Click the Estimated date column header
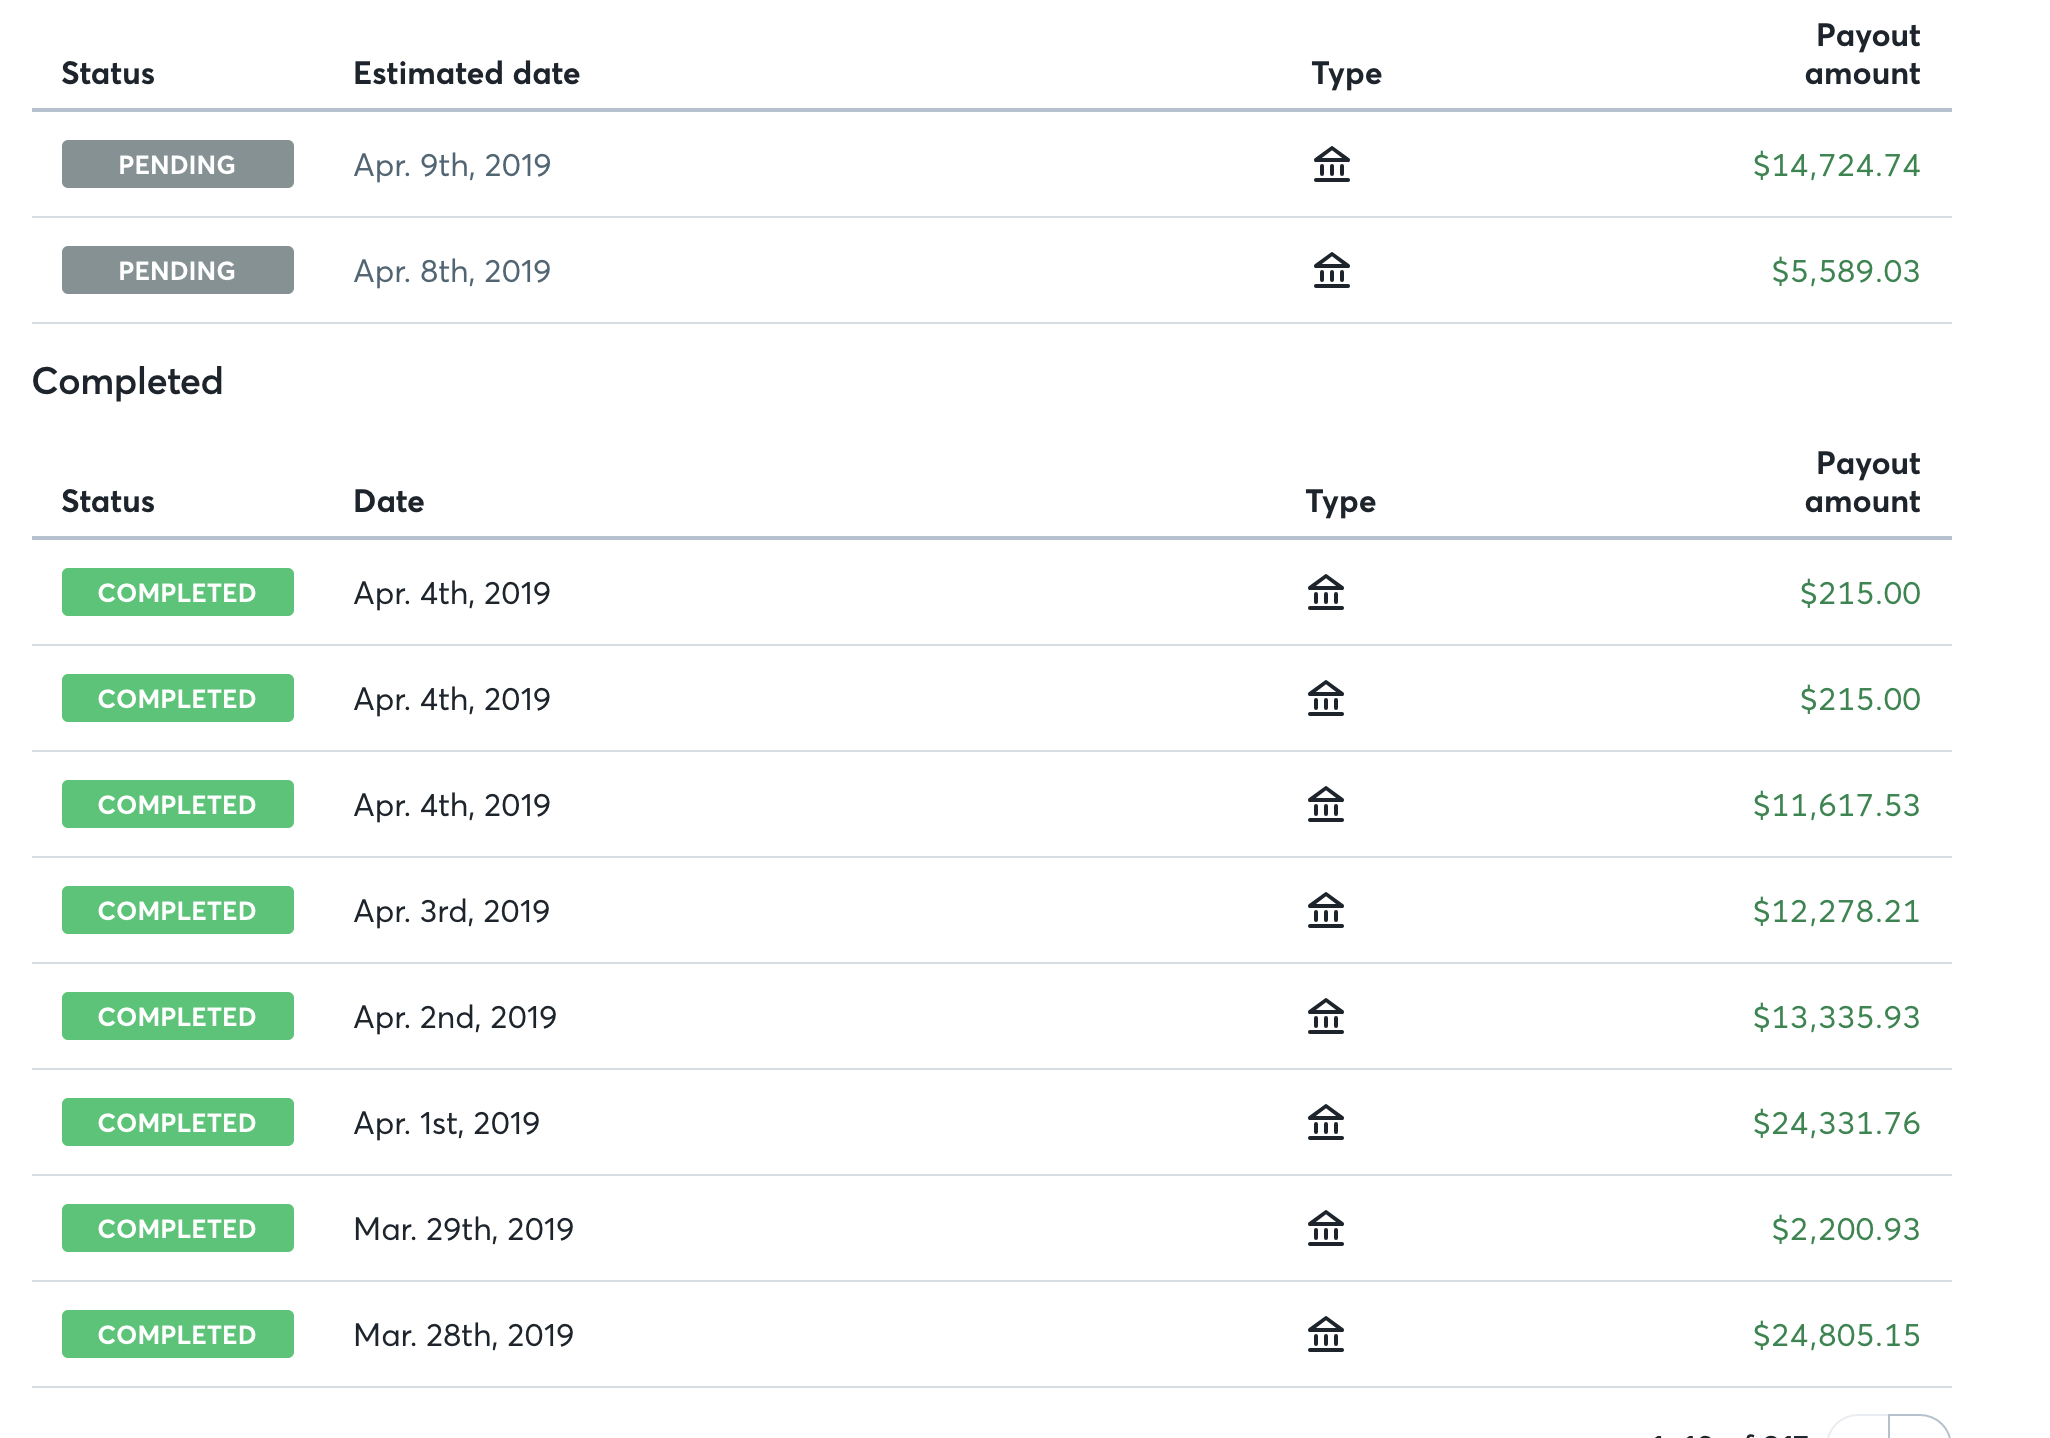Image resolution: width=2050 pixels, height=1438 pixels. point(466,74)
